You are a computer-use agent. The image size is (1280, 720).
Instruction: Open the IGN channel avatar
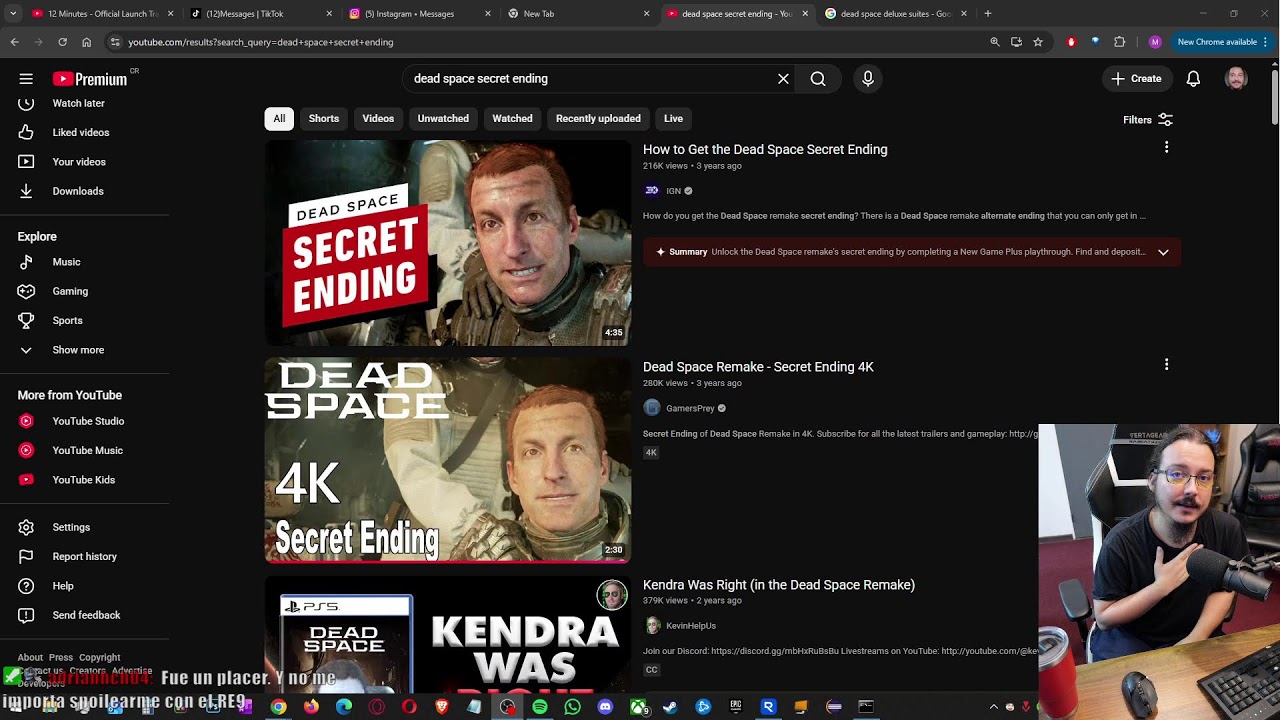[652, 191]
